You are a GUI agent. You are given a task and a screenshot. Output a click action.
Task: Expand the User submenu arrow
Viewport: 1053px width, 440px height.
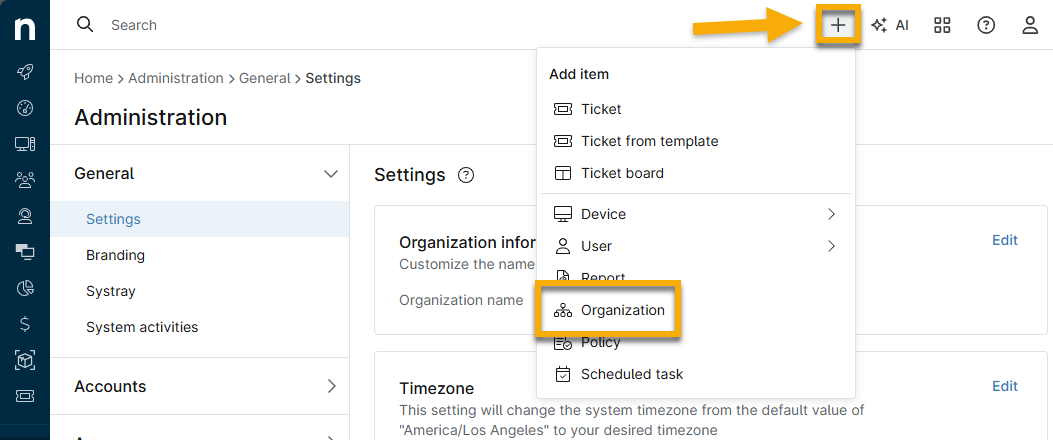tap(831, 246)
